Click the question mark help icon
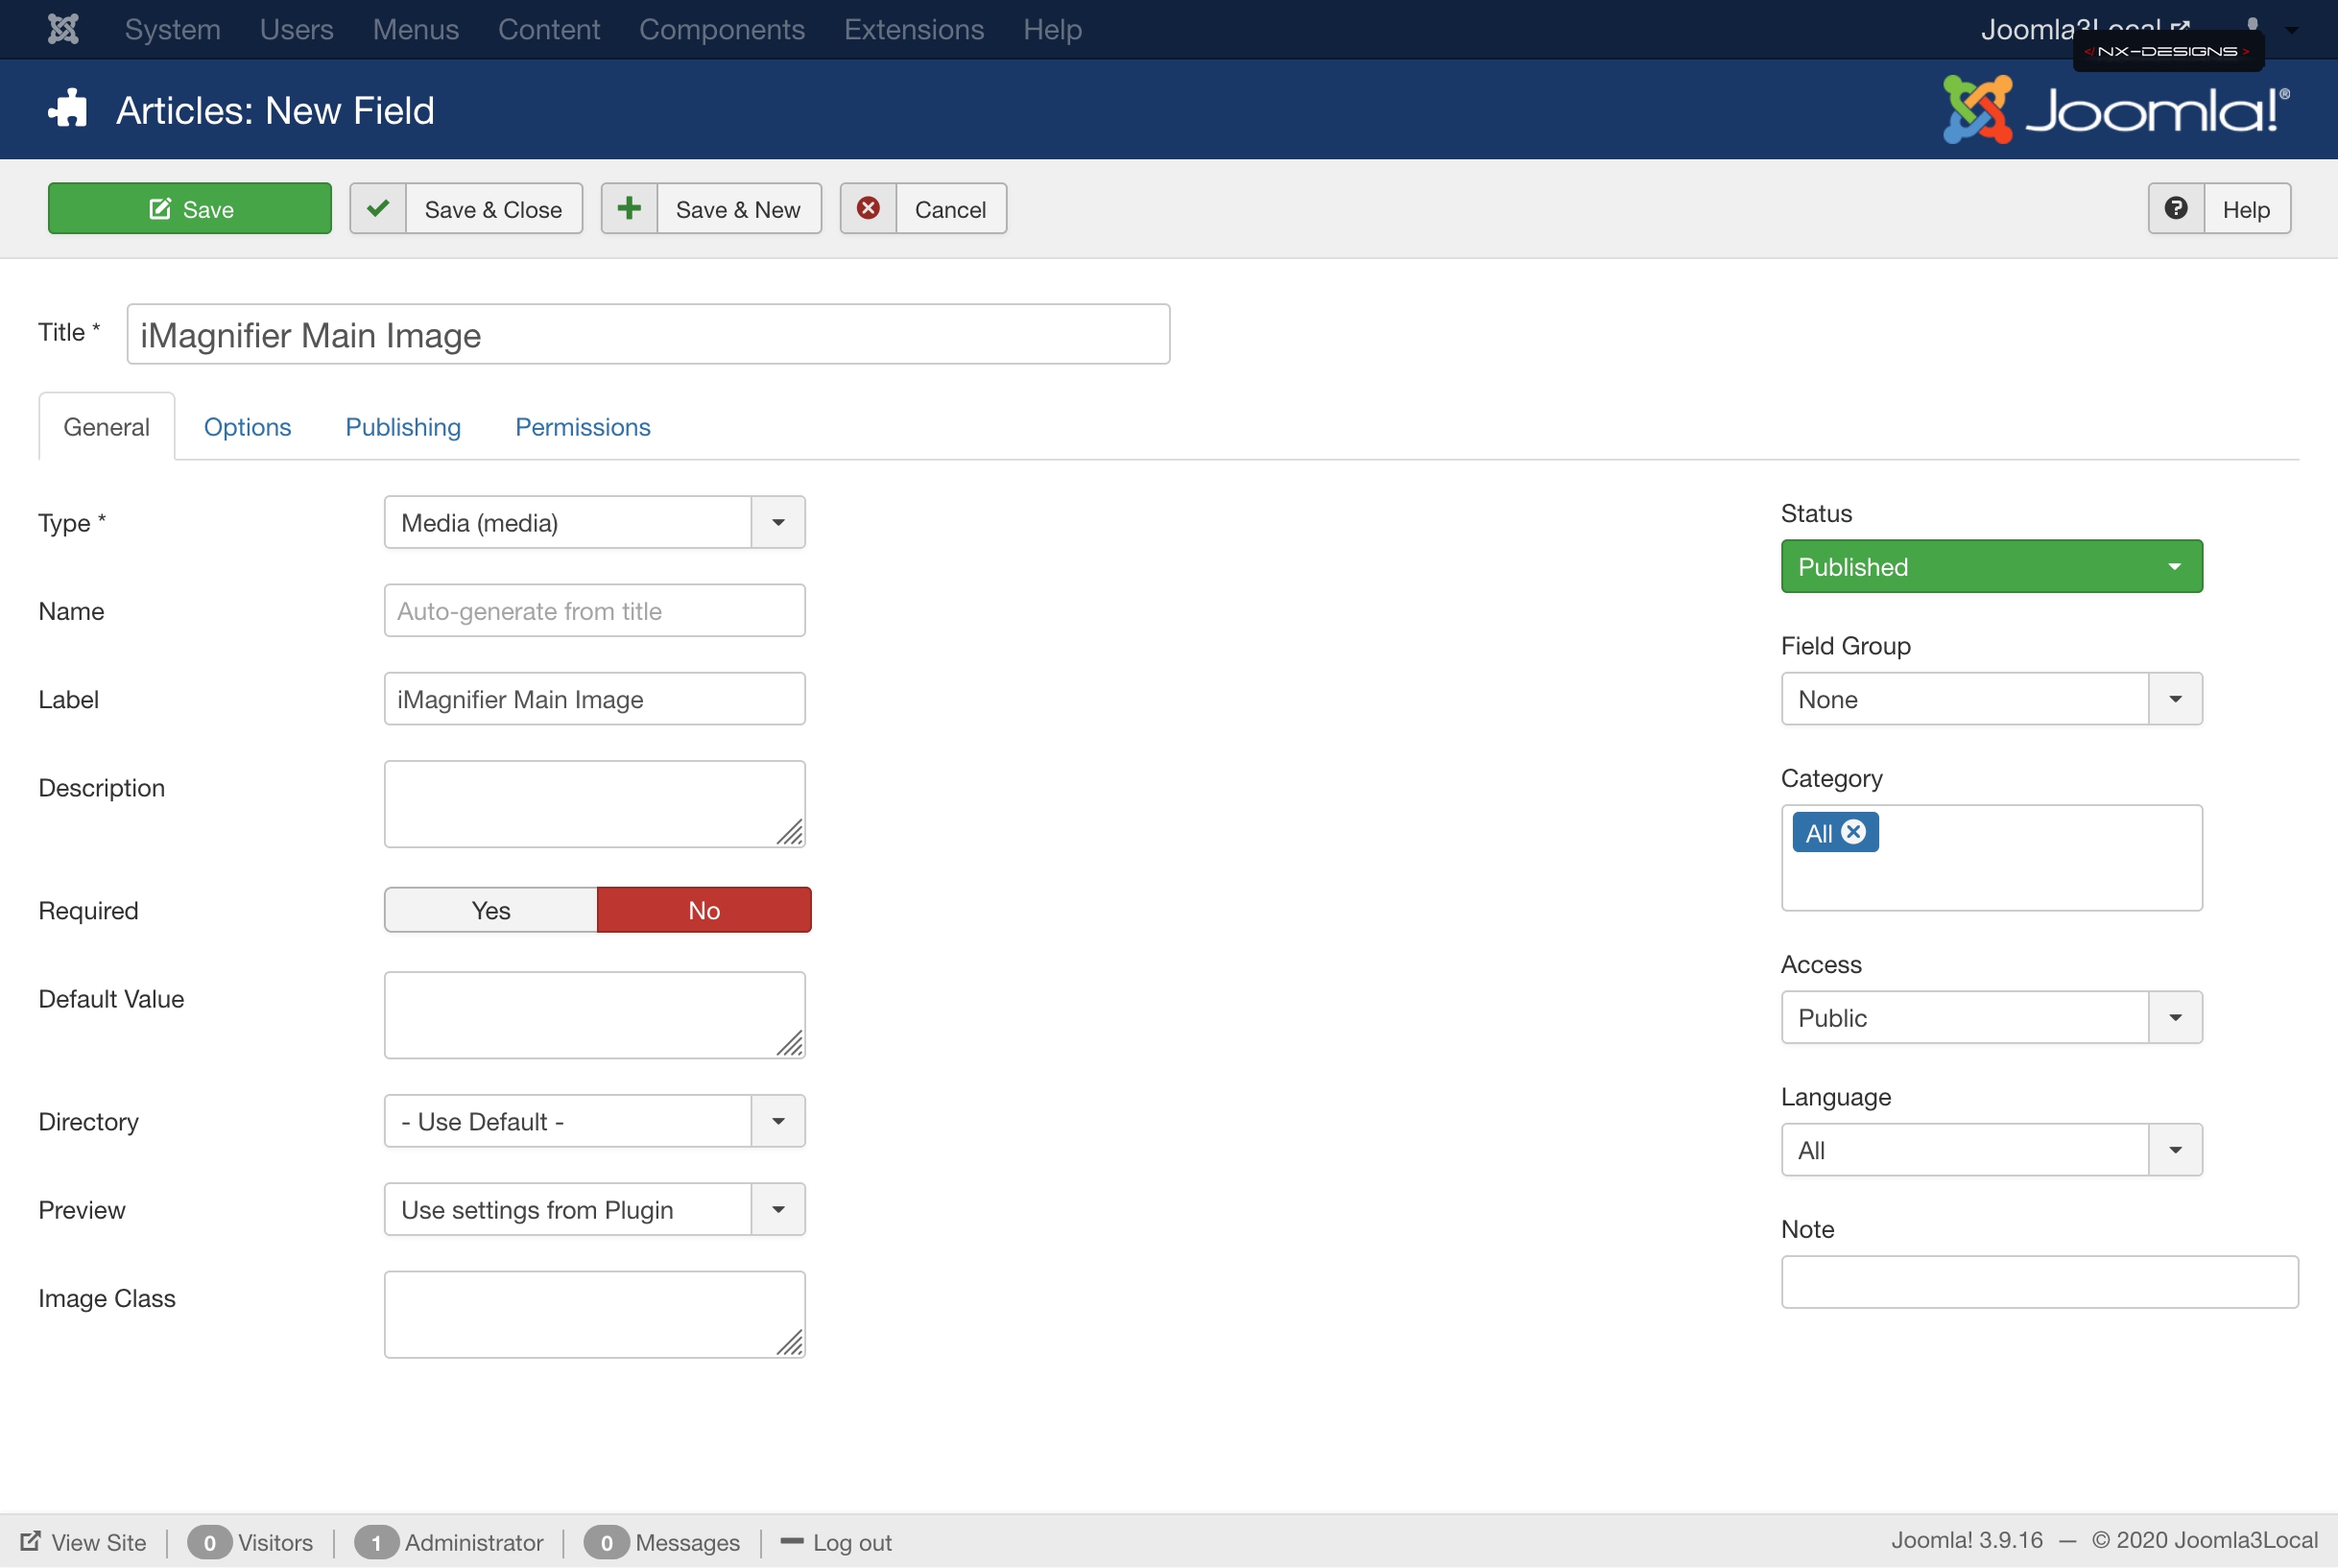The height and width of the screenshot is (1568, 2338). point(2176,208)
